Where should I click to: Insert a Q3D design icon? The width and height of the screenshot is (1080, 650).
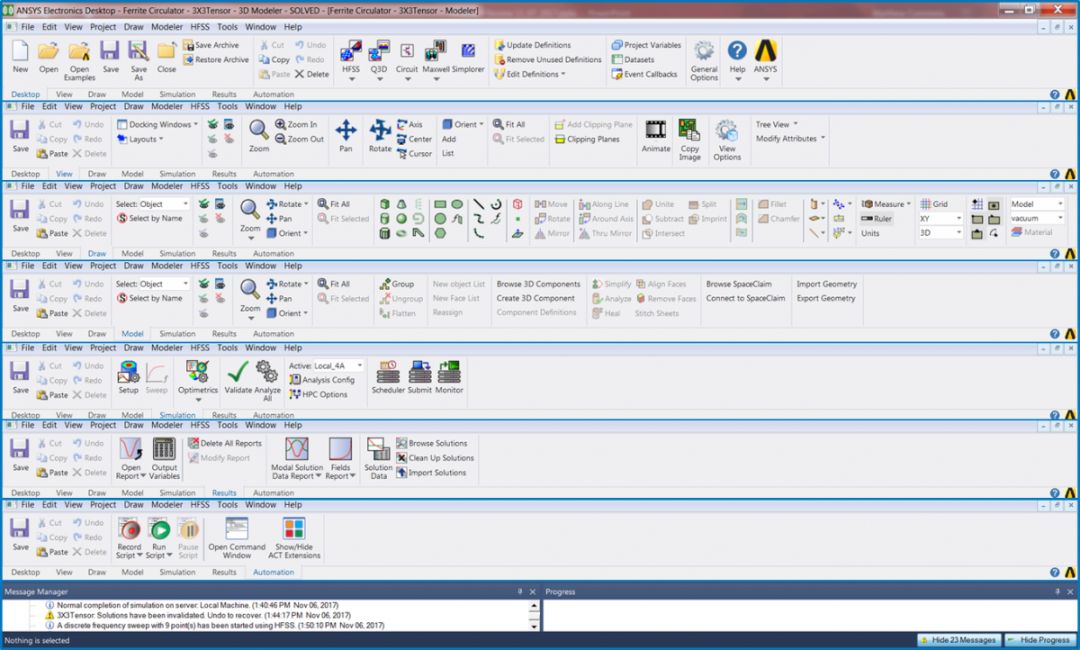(379, 52)
